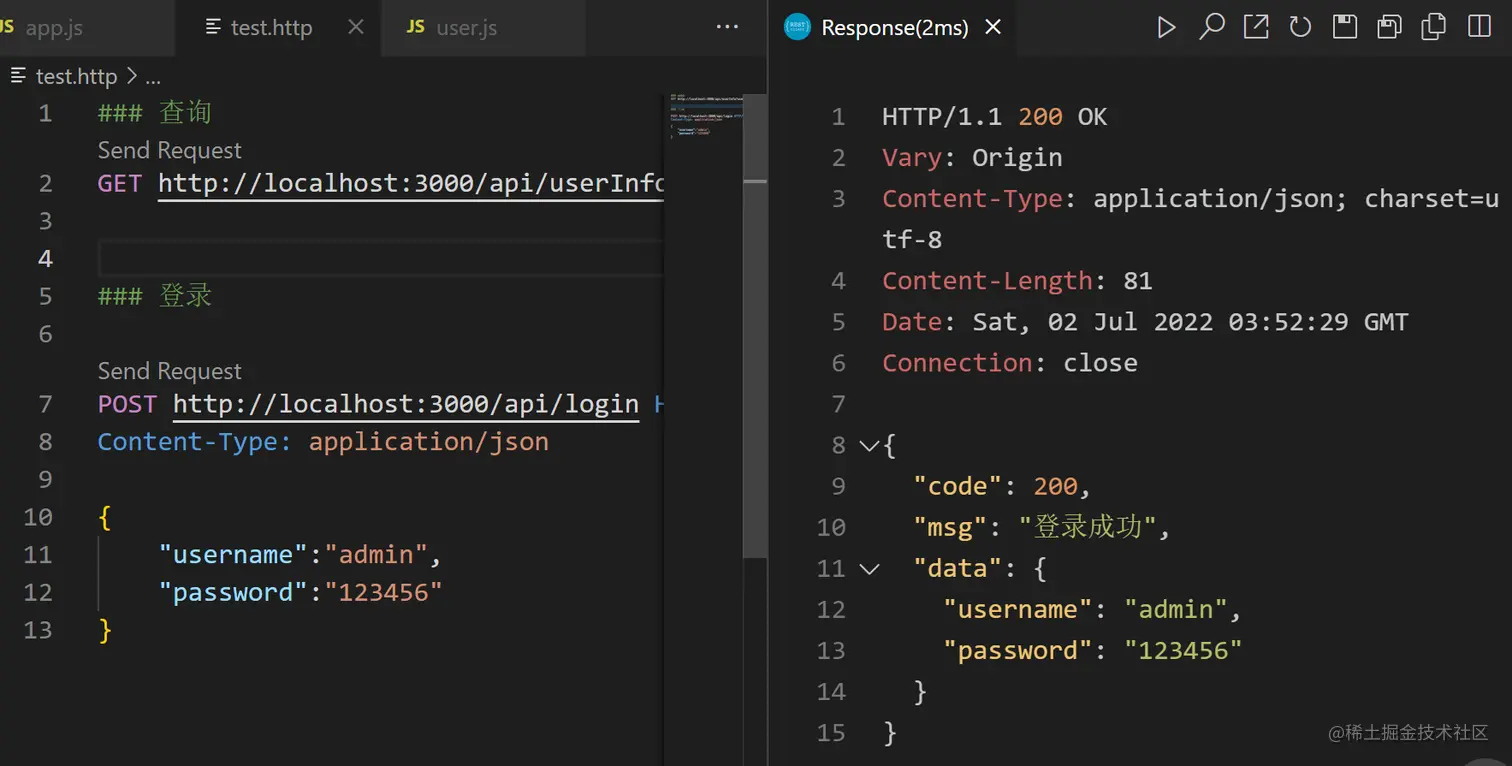Click the stacked floppy disks save icon
This screenshot has width=1512, height=766.
pos(1389,27)
